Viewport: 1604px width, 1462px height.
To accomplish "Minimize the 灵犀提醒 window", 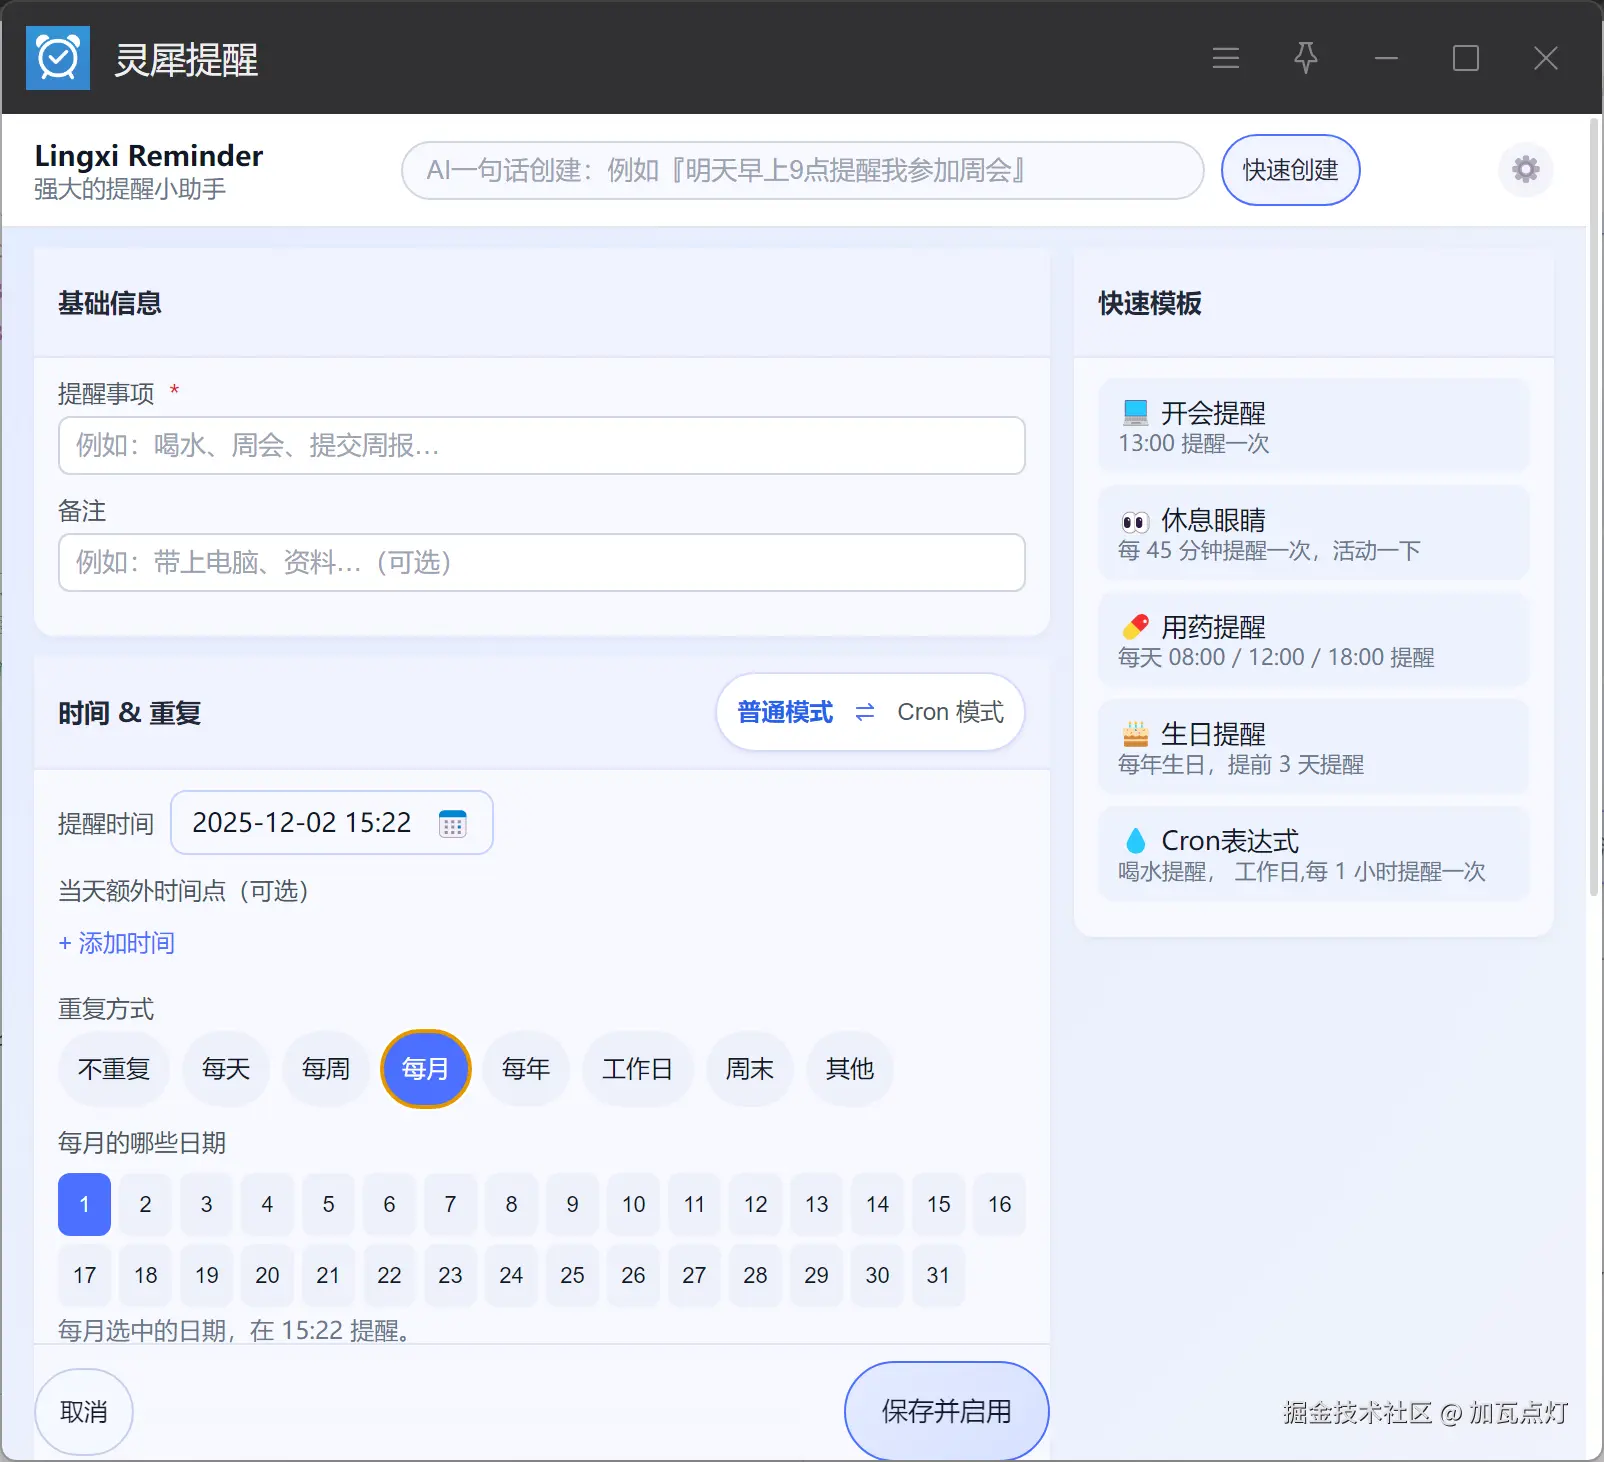I will (1386, 58).
